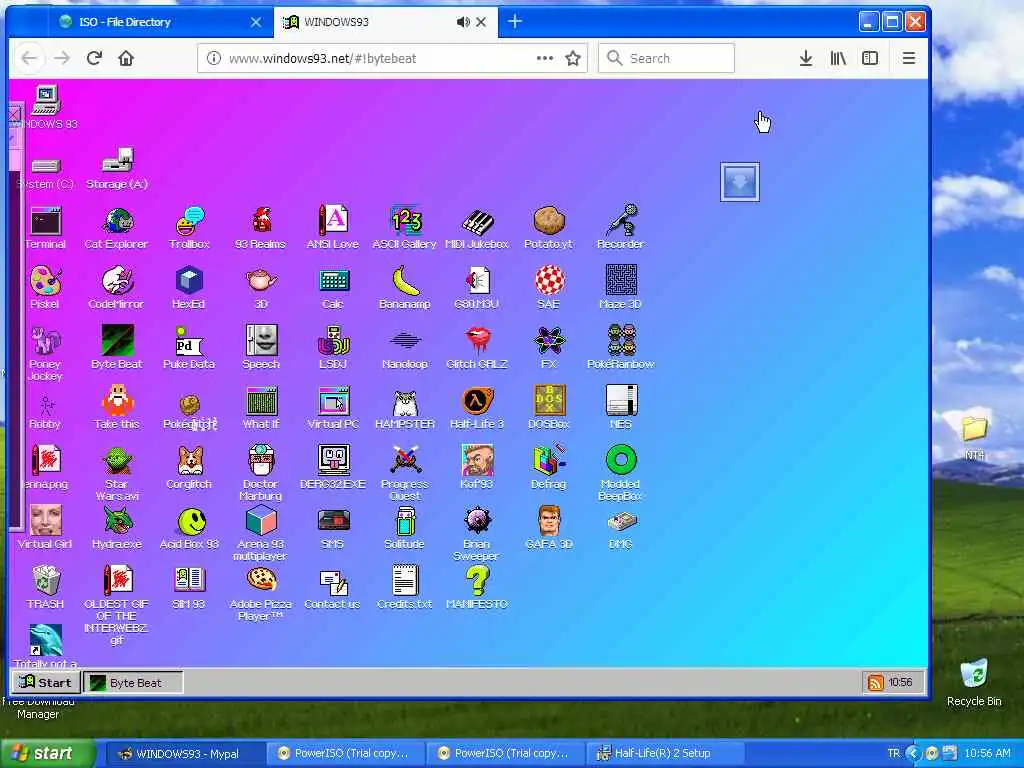Launch Cat Explorer
1024x768 pixels.
click(x=117, y=228)
